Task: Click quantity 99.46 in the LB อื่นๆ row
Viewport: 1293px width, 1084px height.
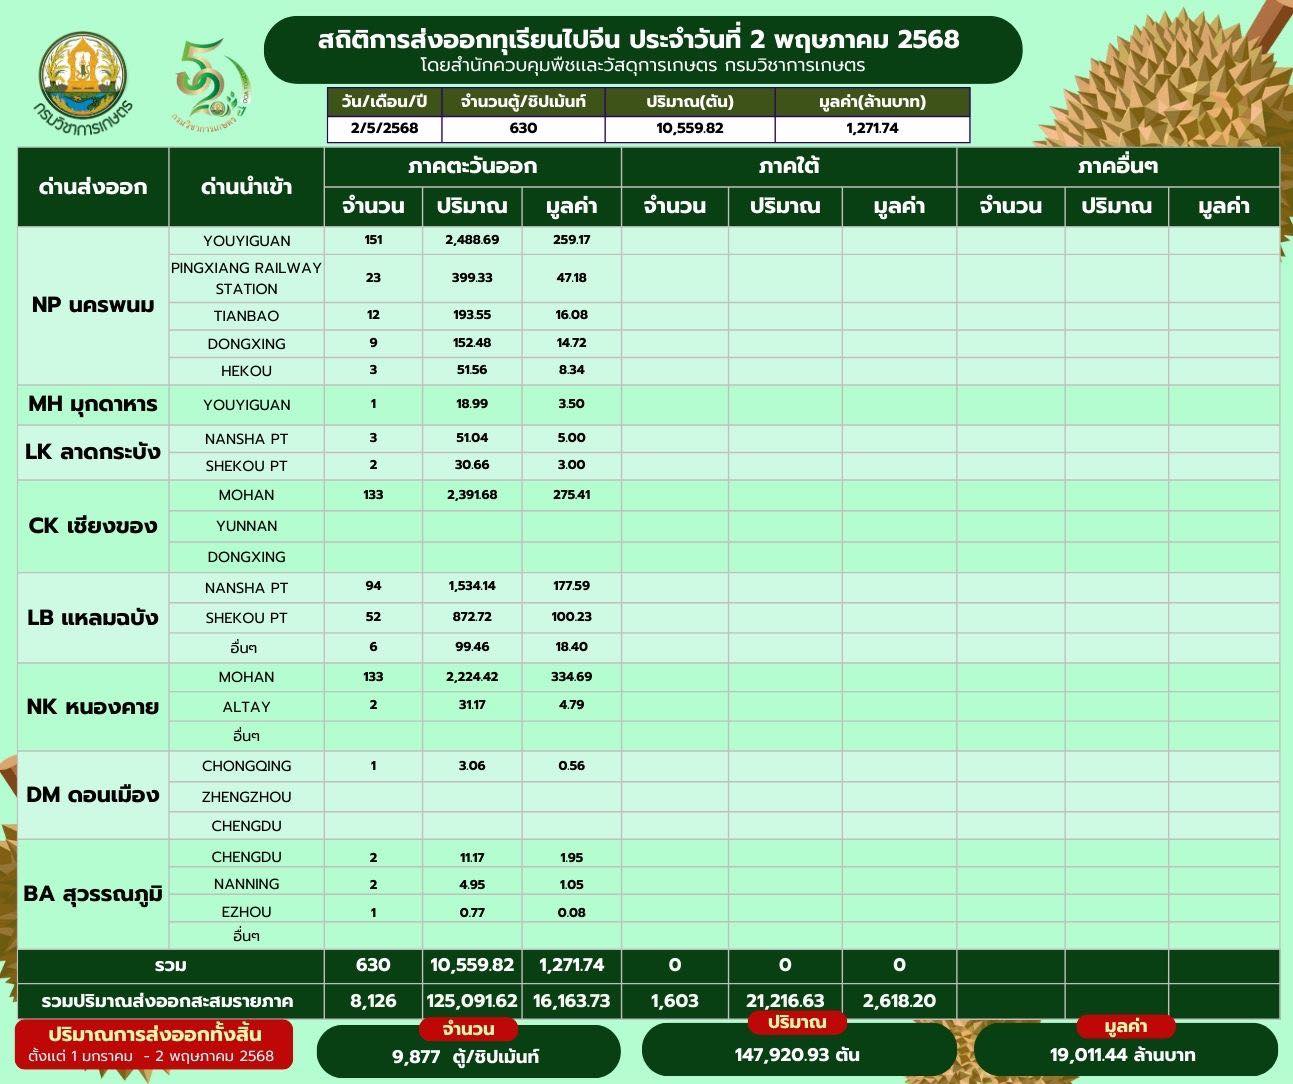Action: (472, 647)
